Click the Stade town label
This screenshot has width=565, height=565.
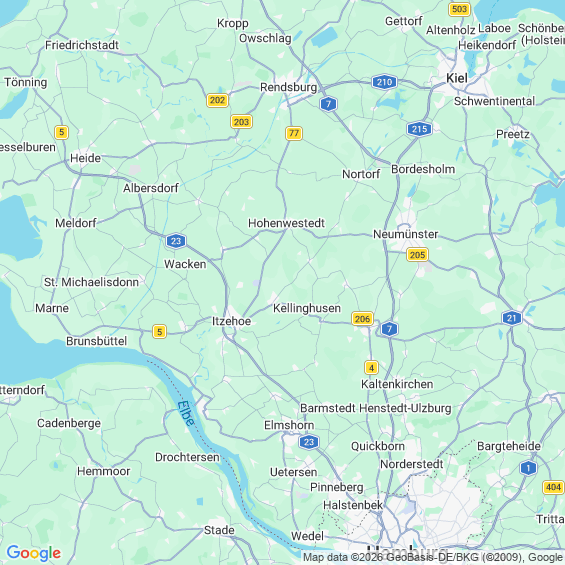coord(219,530)
